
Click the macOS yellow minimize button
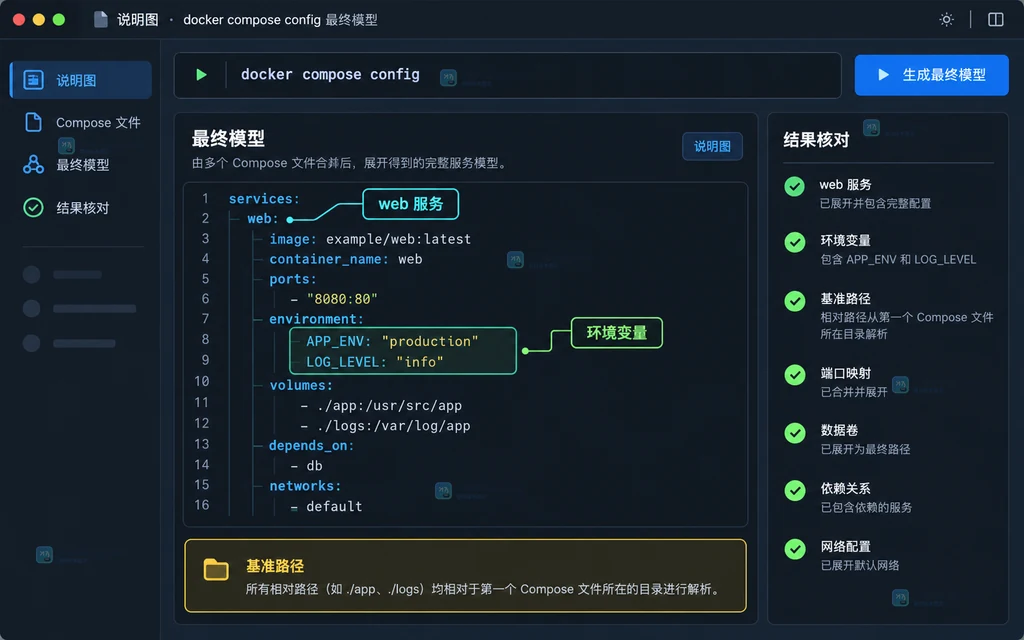click(39, 20)
